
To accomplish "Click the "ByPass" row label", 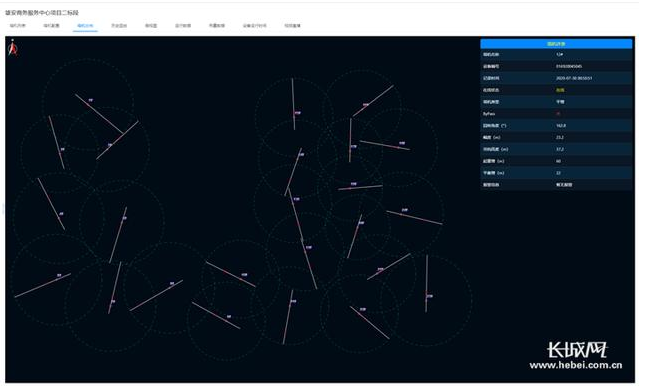I will (x=489, y=114).
